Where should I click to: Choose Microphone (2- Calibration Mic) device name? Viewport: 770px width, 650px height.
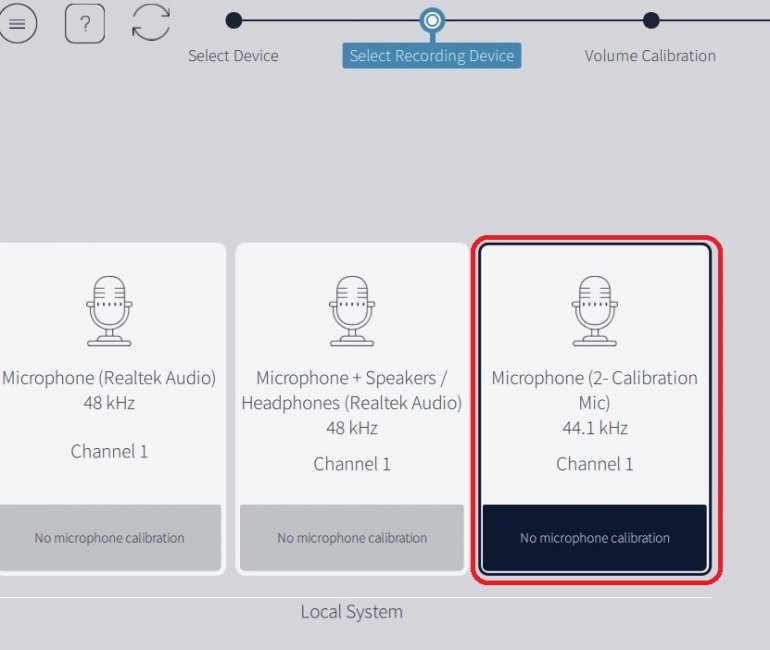[594, 390]
